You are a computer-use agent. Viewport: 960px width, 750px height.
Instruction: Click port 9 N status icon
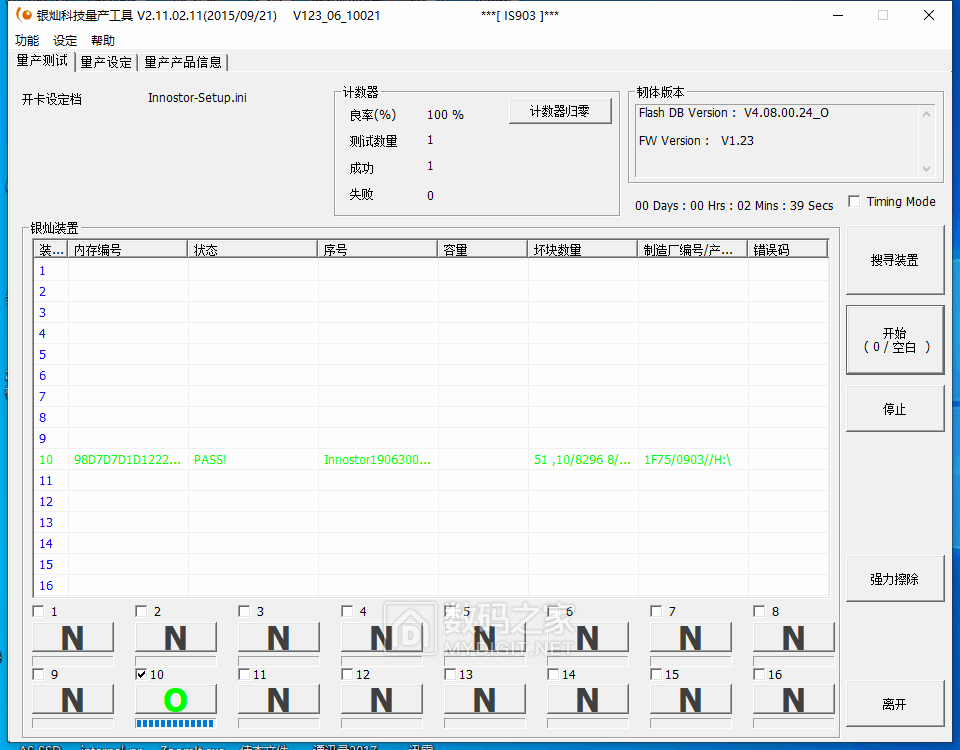pyautogui.click(x=72, y=700)
